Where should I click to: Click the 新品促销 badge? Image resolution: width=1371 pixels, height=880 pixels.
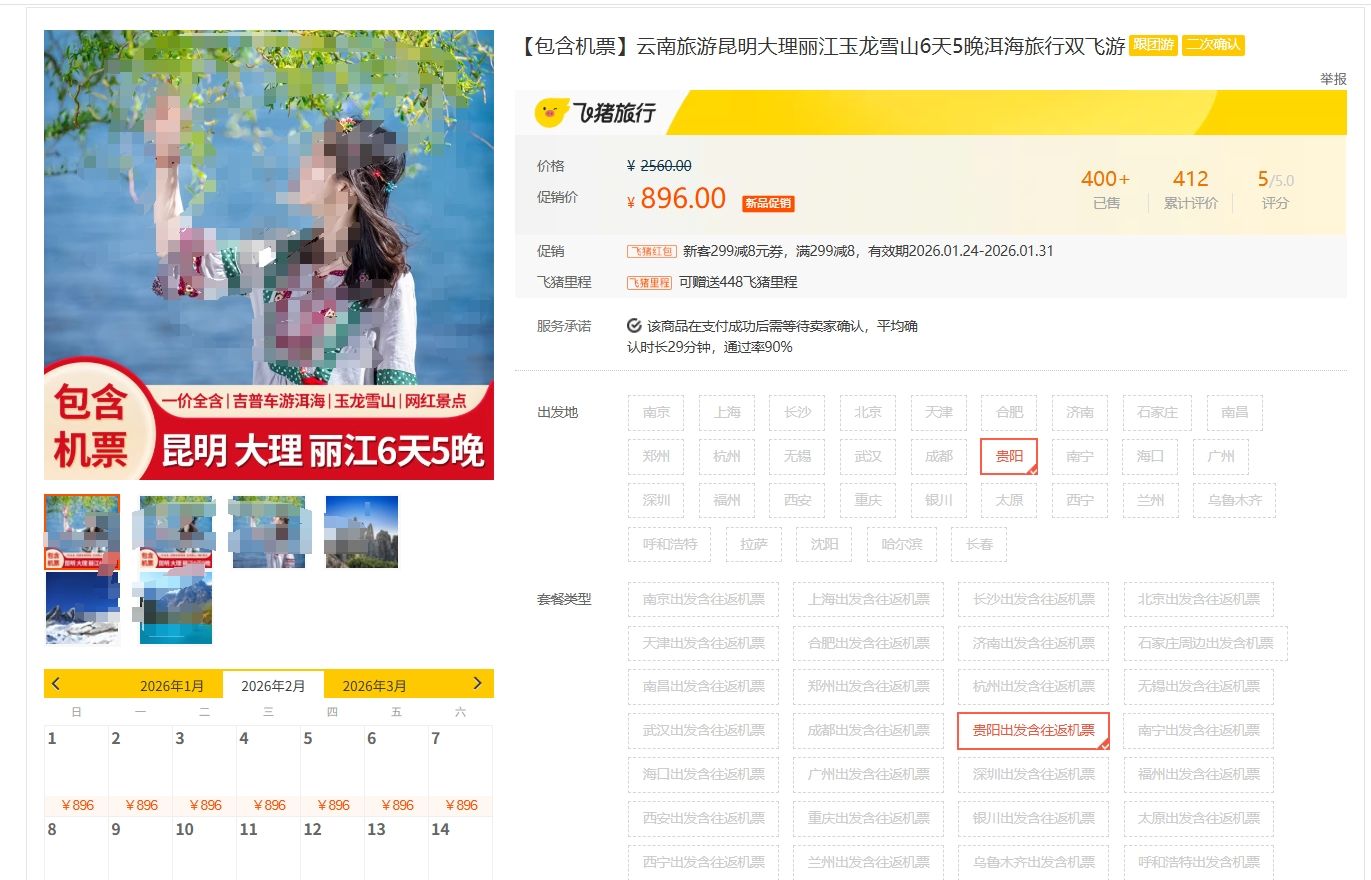coord(768,203)
